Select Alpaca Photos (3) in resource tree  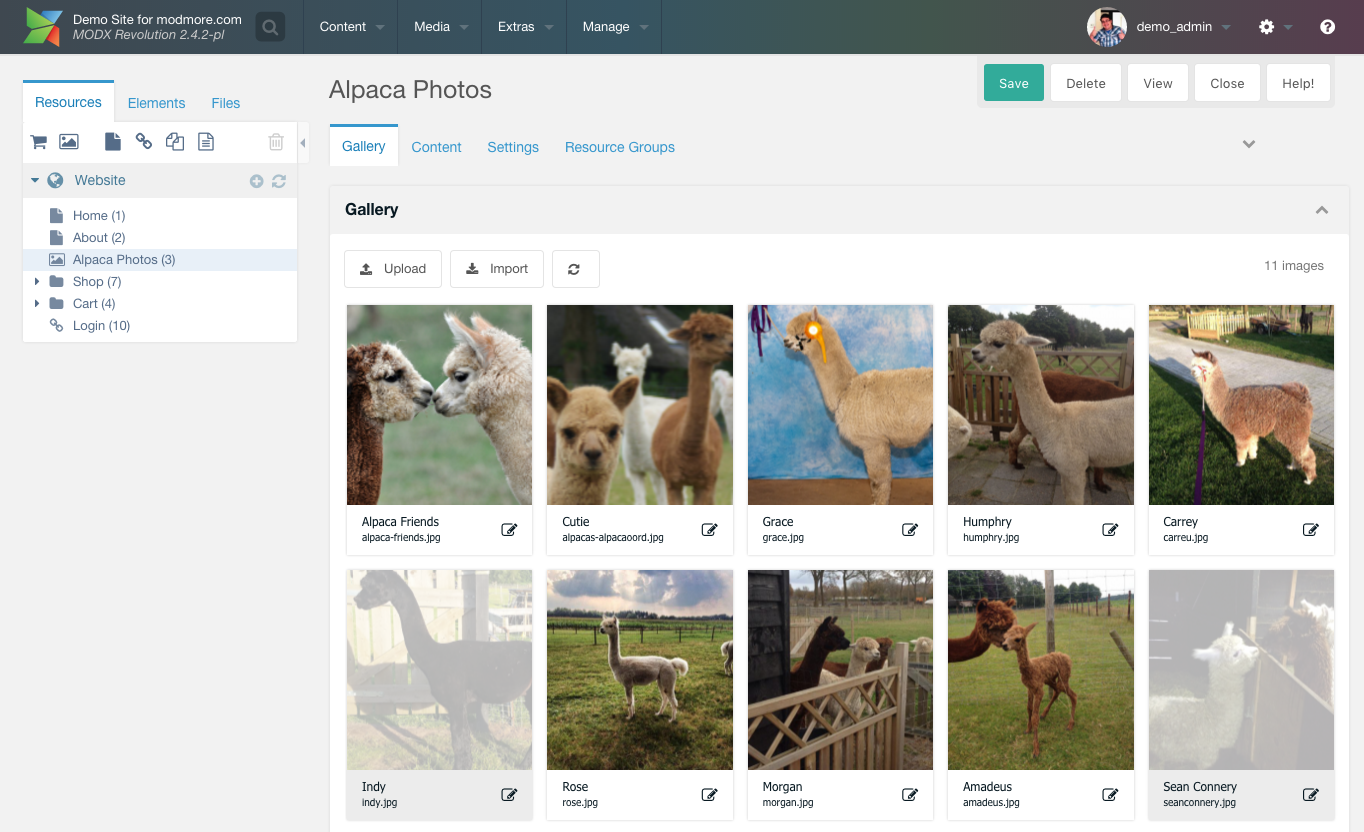[124, 259]
